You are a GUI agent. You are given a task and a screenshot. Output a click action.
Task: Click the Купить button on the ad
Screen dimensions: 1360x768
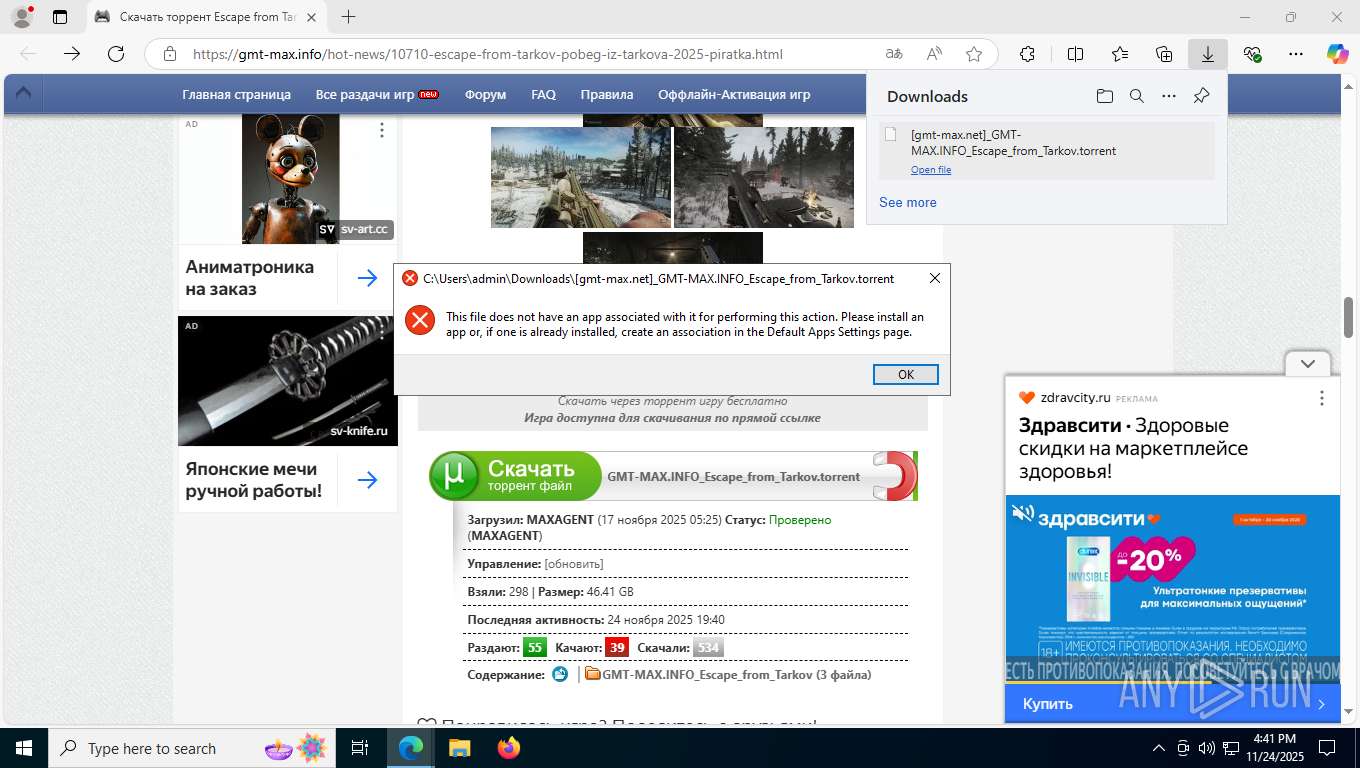[x=1047, y=704]
